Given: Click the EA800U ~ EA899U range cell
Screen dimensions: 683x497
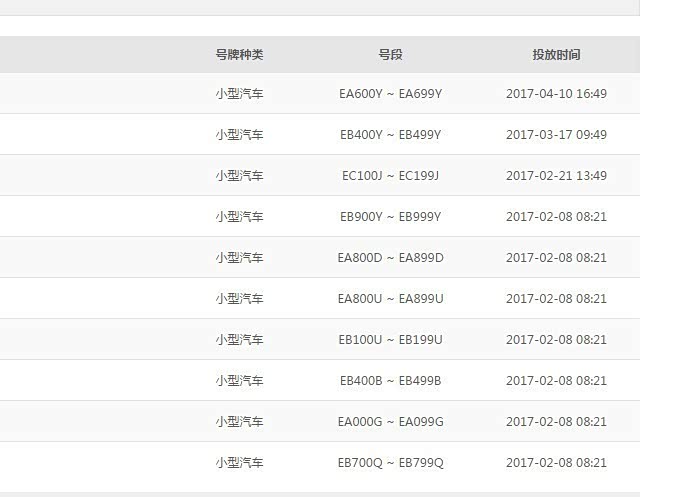Looking at the screenshot, I should click(x=390, y=299).
